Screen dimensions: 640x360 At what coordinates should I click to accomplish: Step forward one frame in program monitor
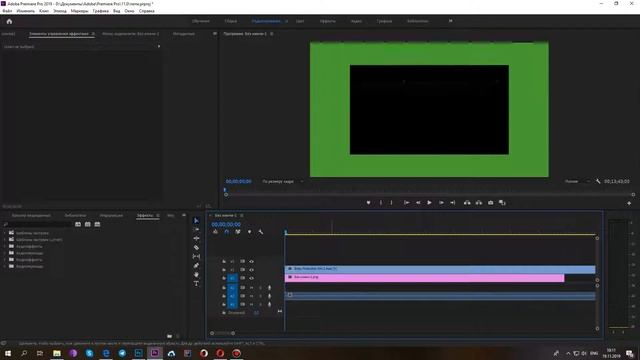click(x=441, y=203)
